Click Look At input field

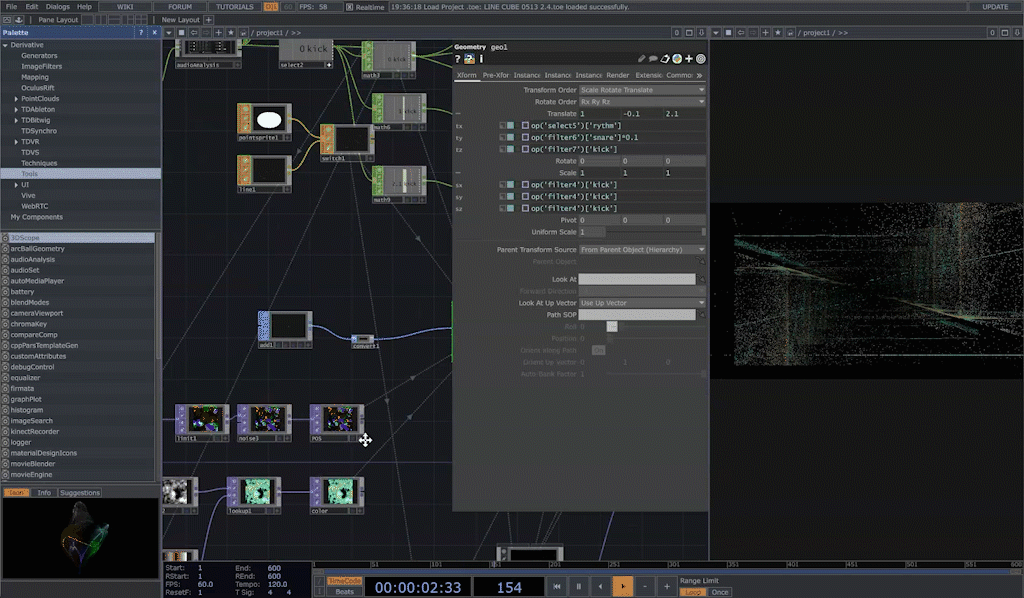[x=637, y=279]
